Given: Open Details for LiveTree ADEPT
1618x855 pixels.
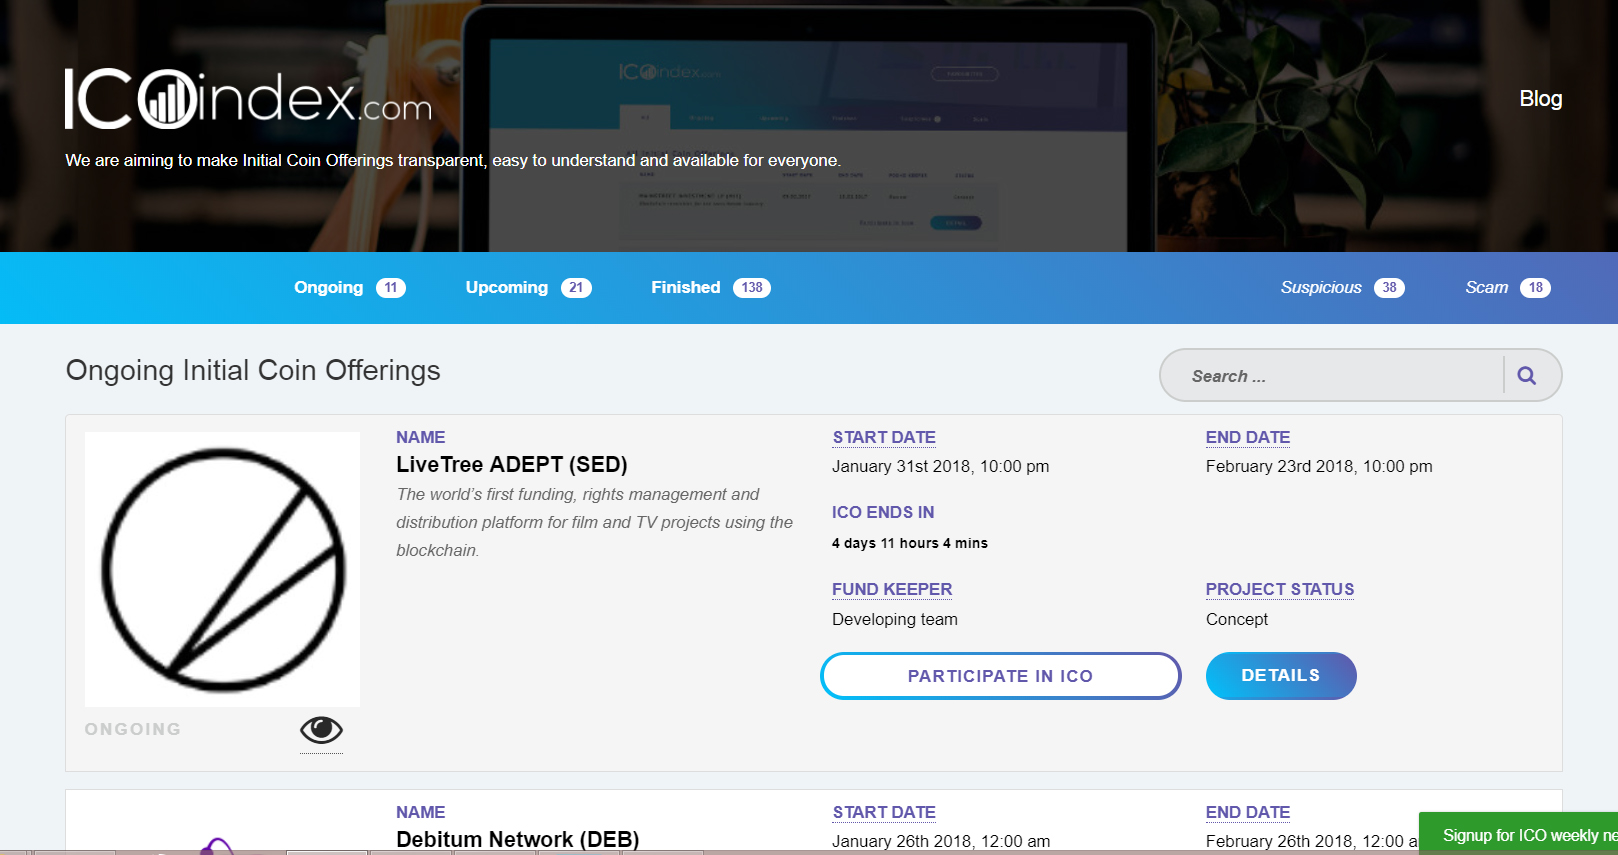Looking at the screenshot, I should point(1281,676).
